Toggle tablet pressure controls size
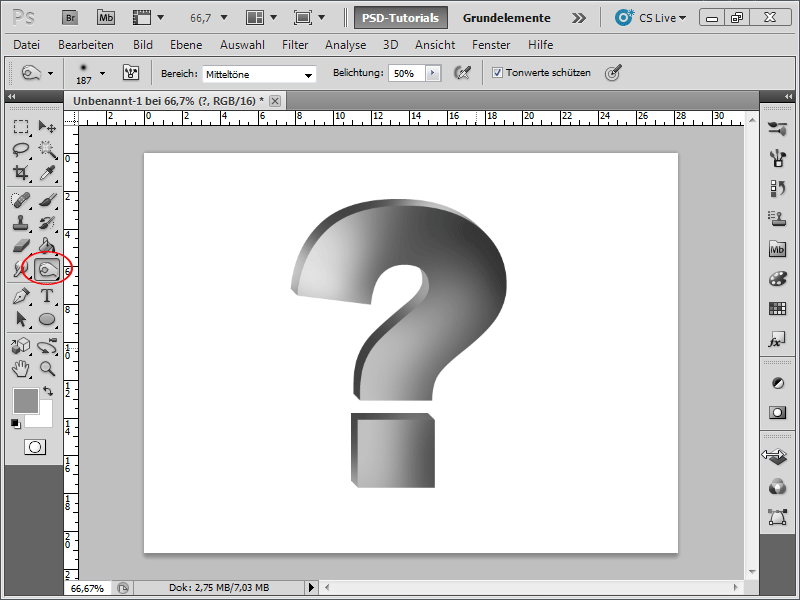This screenshot has width=800, height=600. (613, 73)
